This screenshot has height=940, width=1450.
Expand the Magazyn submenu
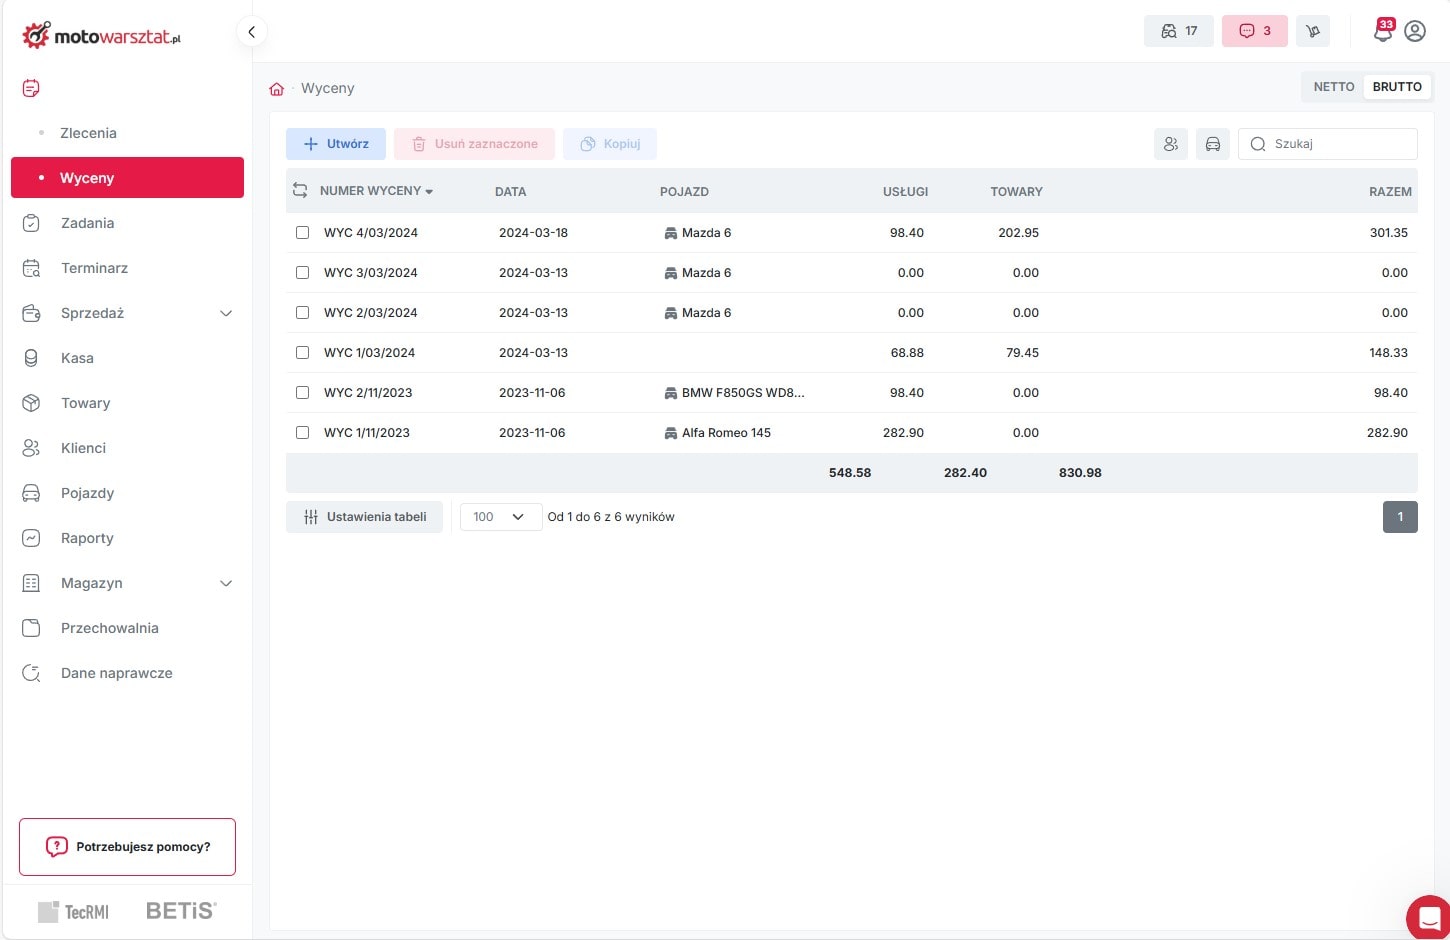[226, 583]
